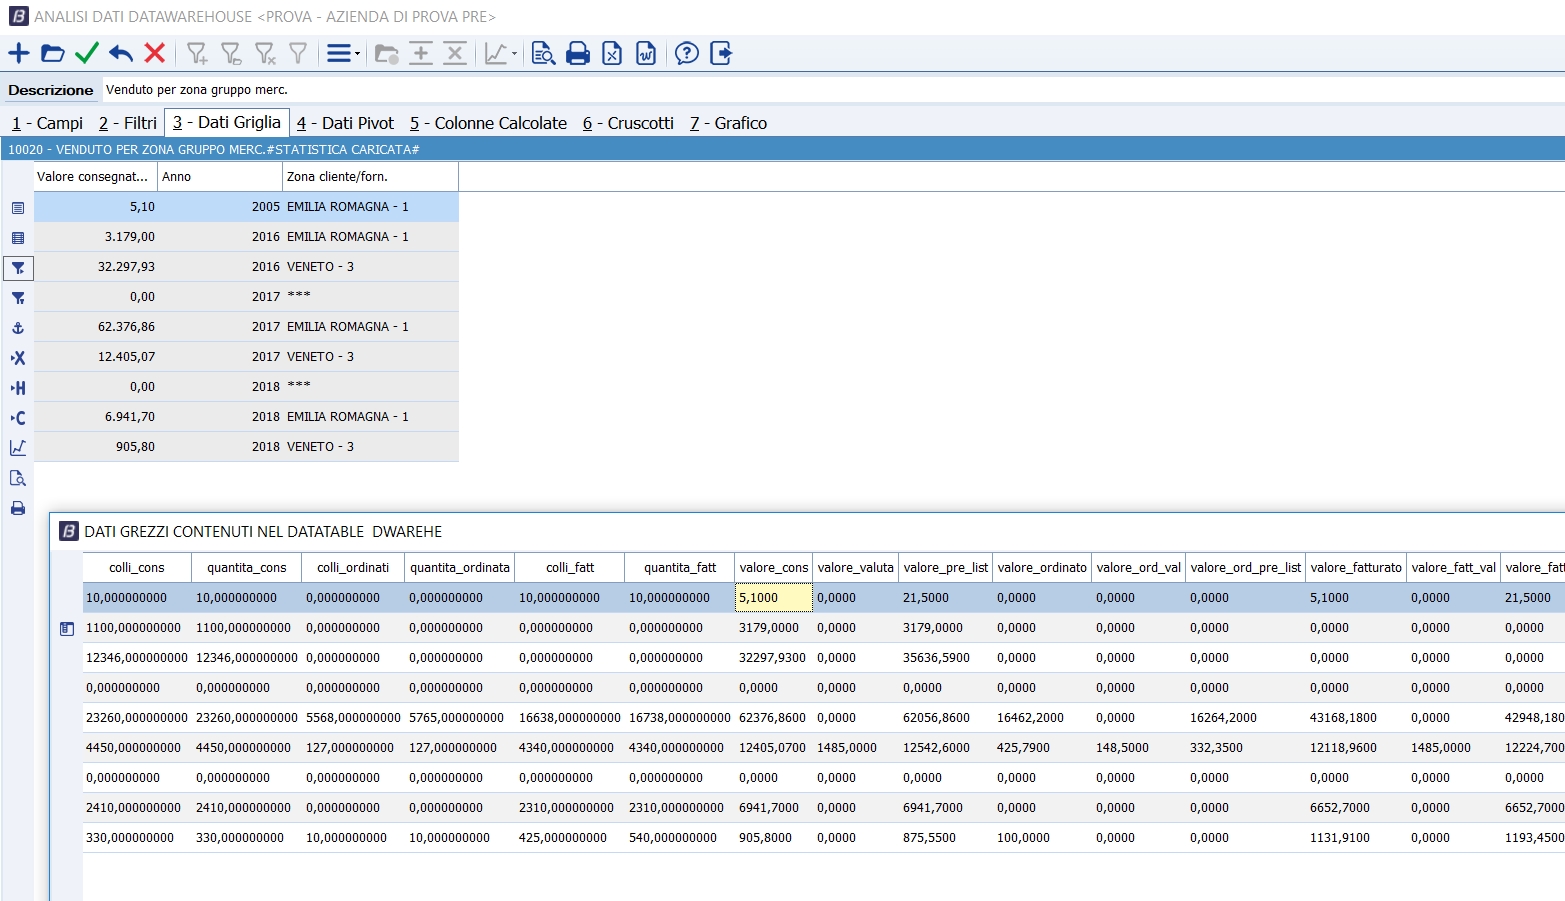Click the exit door icon in toolbar
1565x901 pixels.
pos(721,54)
